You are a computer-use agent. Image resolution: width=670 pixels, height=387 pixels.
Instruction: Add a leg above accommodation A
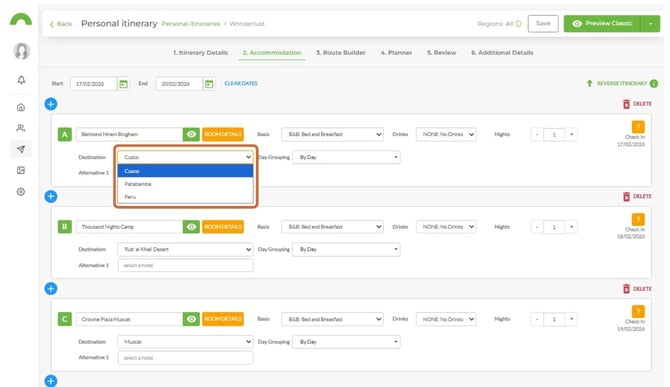coord(51,104)
